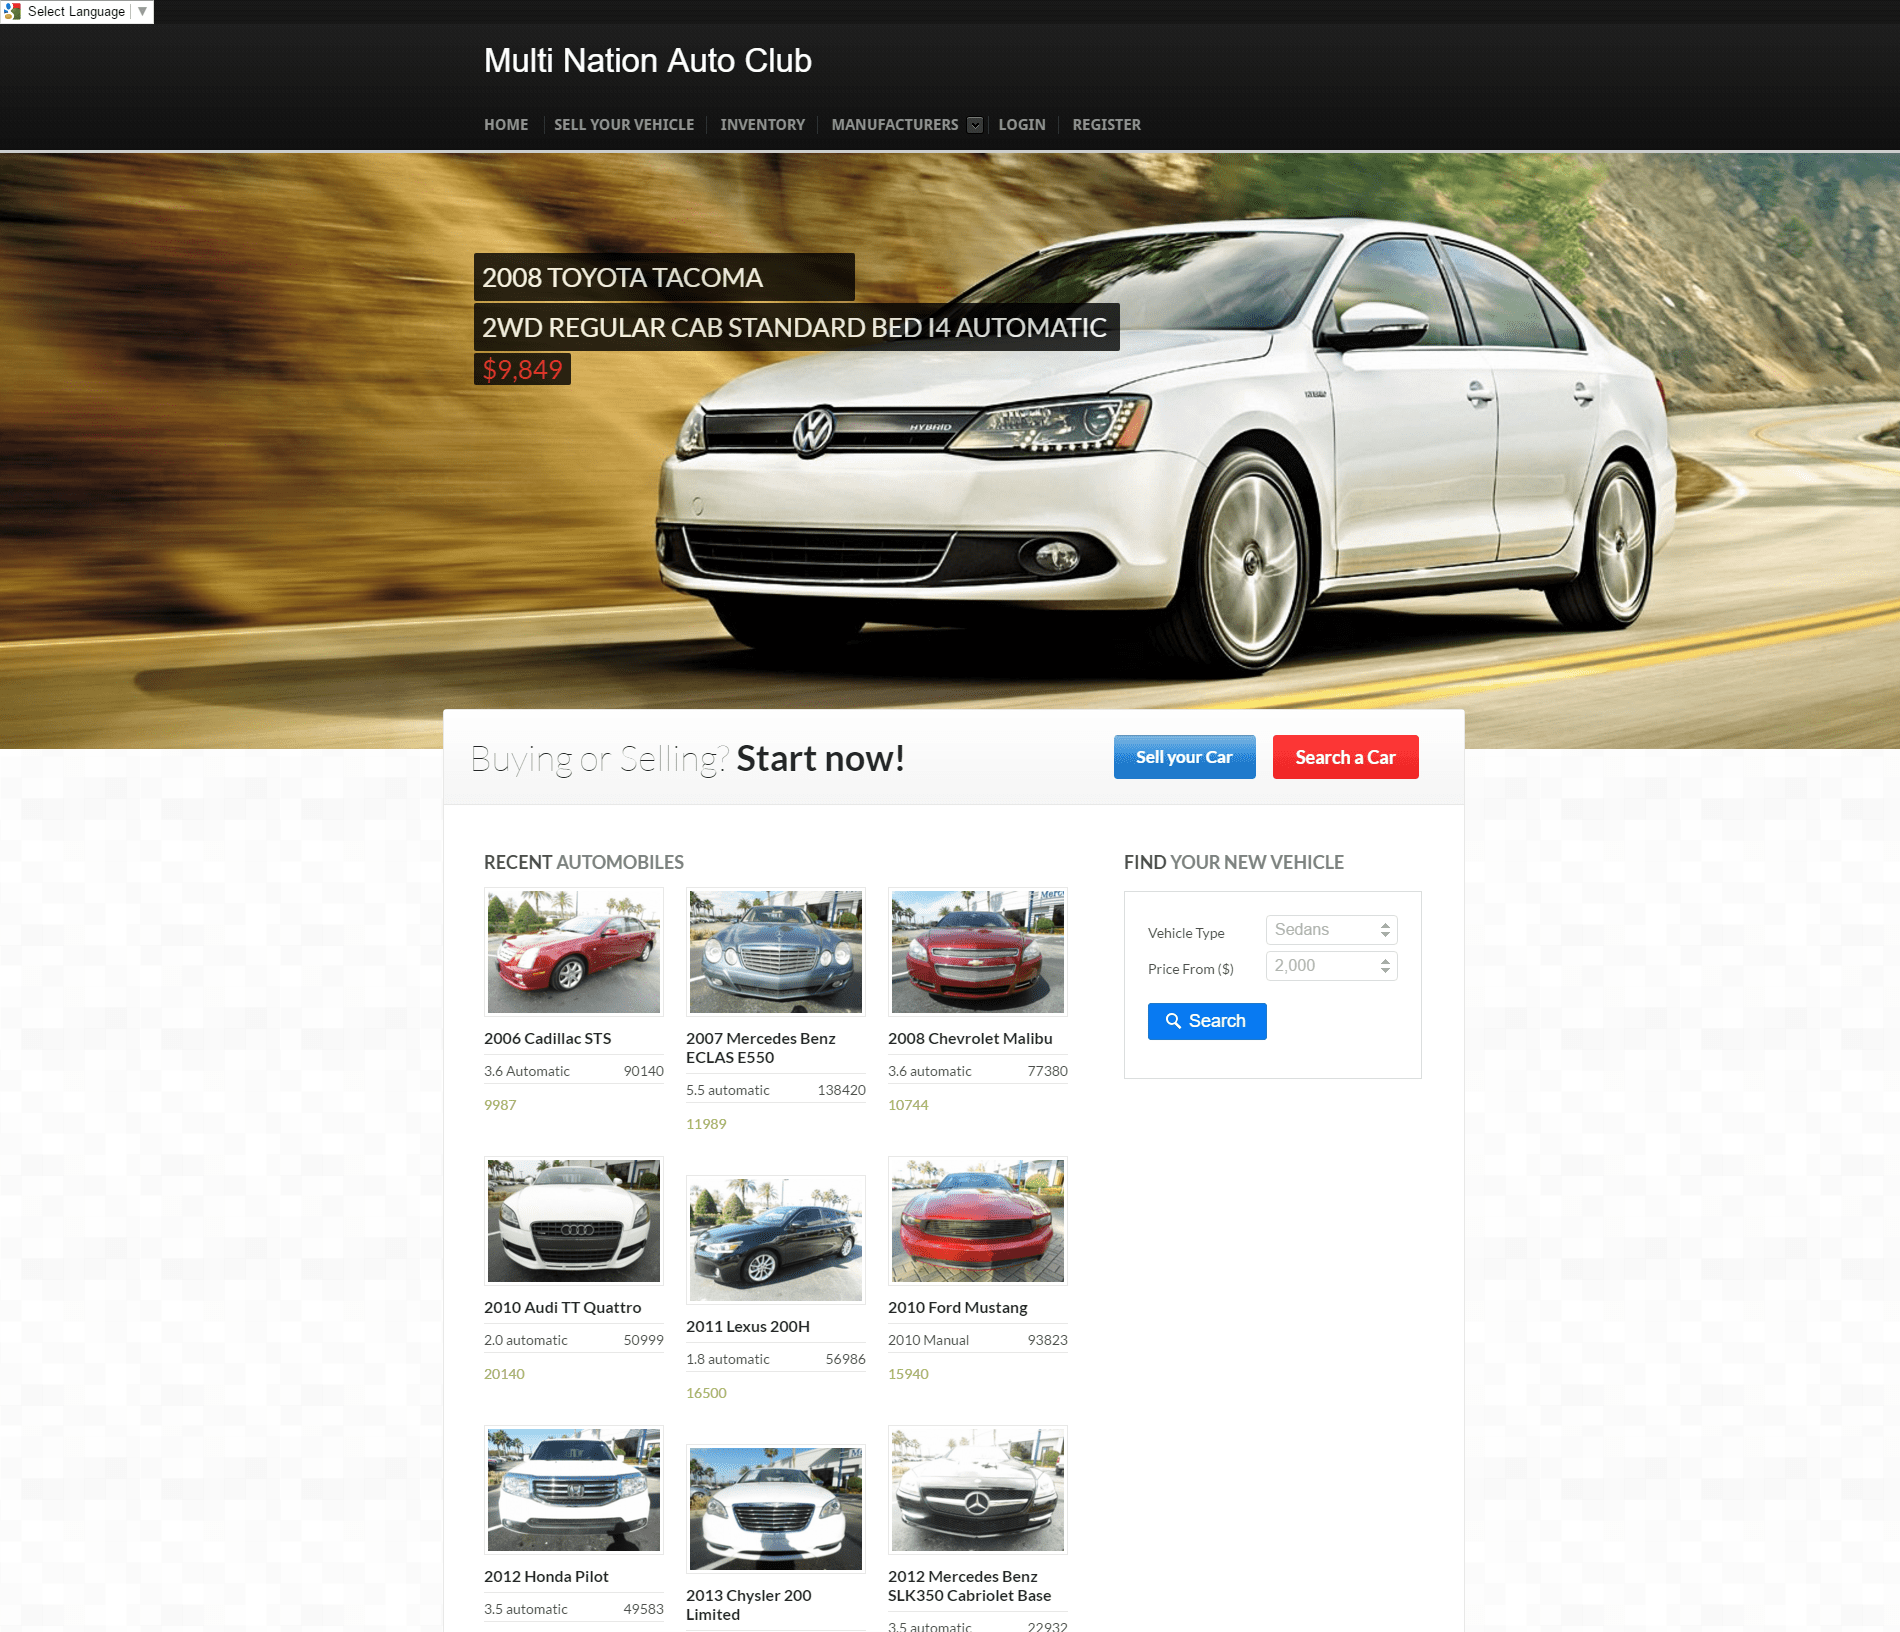
Task: Click the 2007 Mercedes Benz ECLAS E550 title
Action: 761,1048
